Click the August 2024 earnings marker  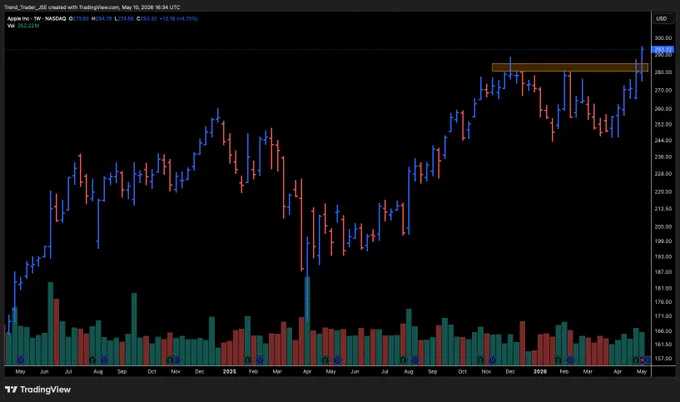(x=92, y=360)
